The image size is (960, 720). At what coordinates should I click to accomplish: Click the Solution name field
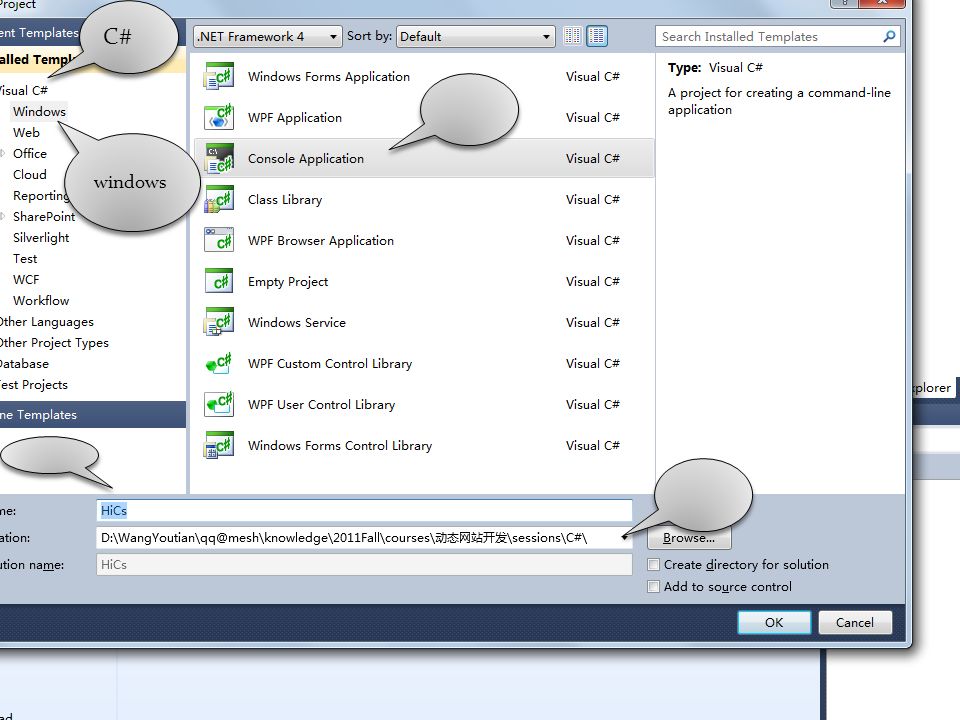tap(364, 564)
